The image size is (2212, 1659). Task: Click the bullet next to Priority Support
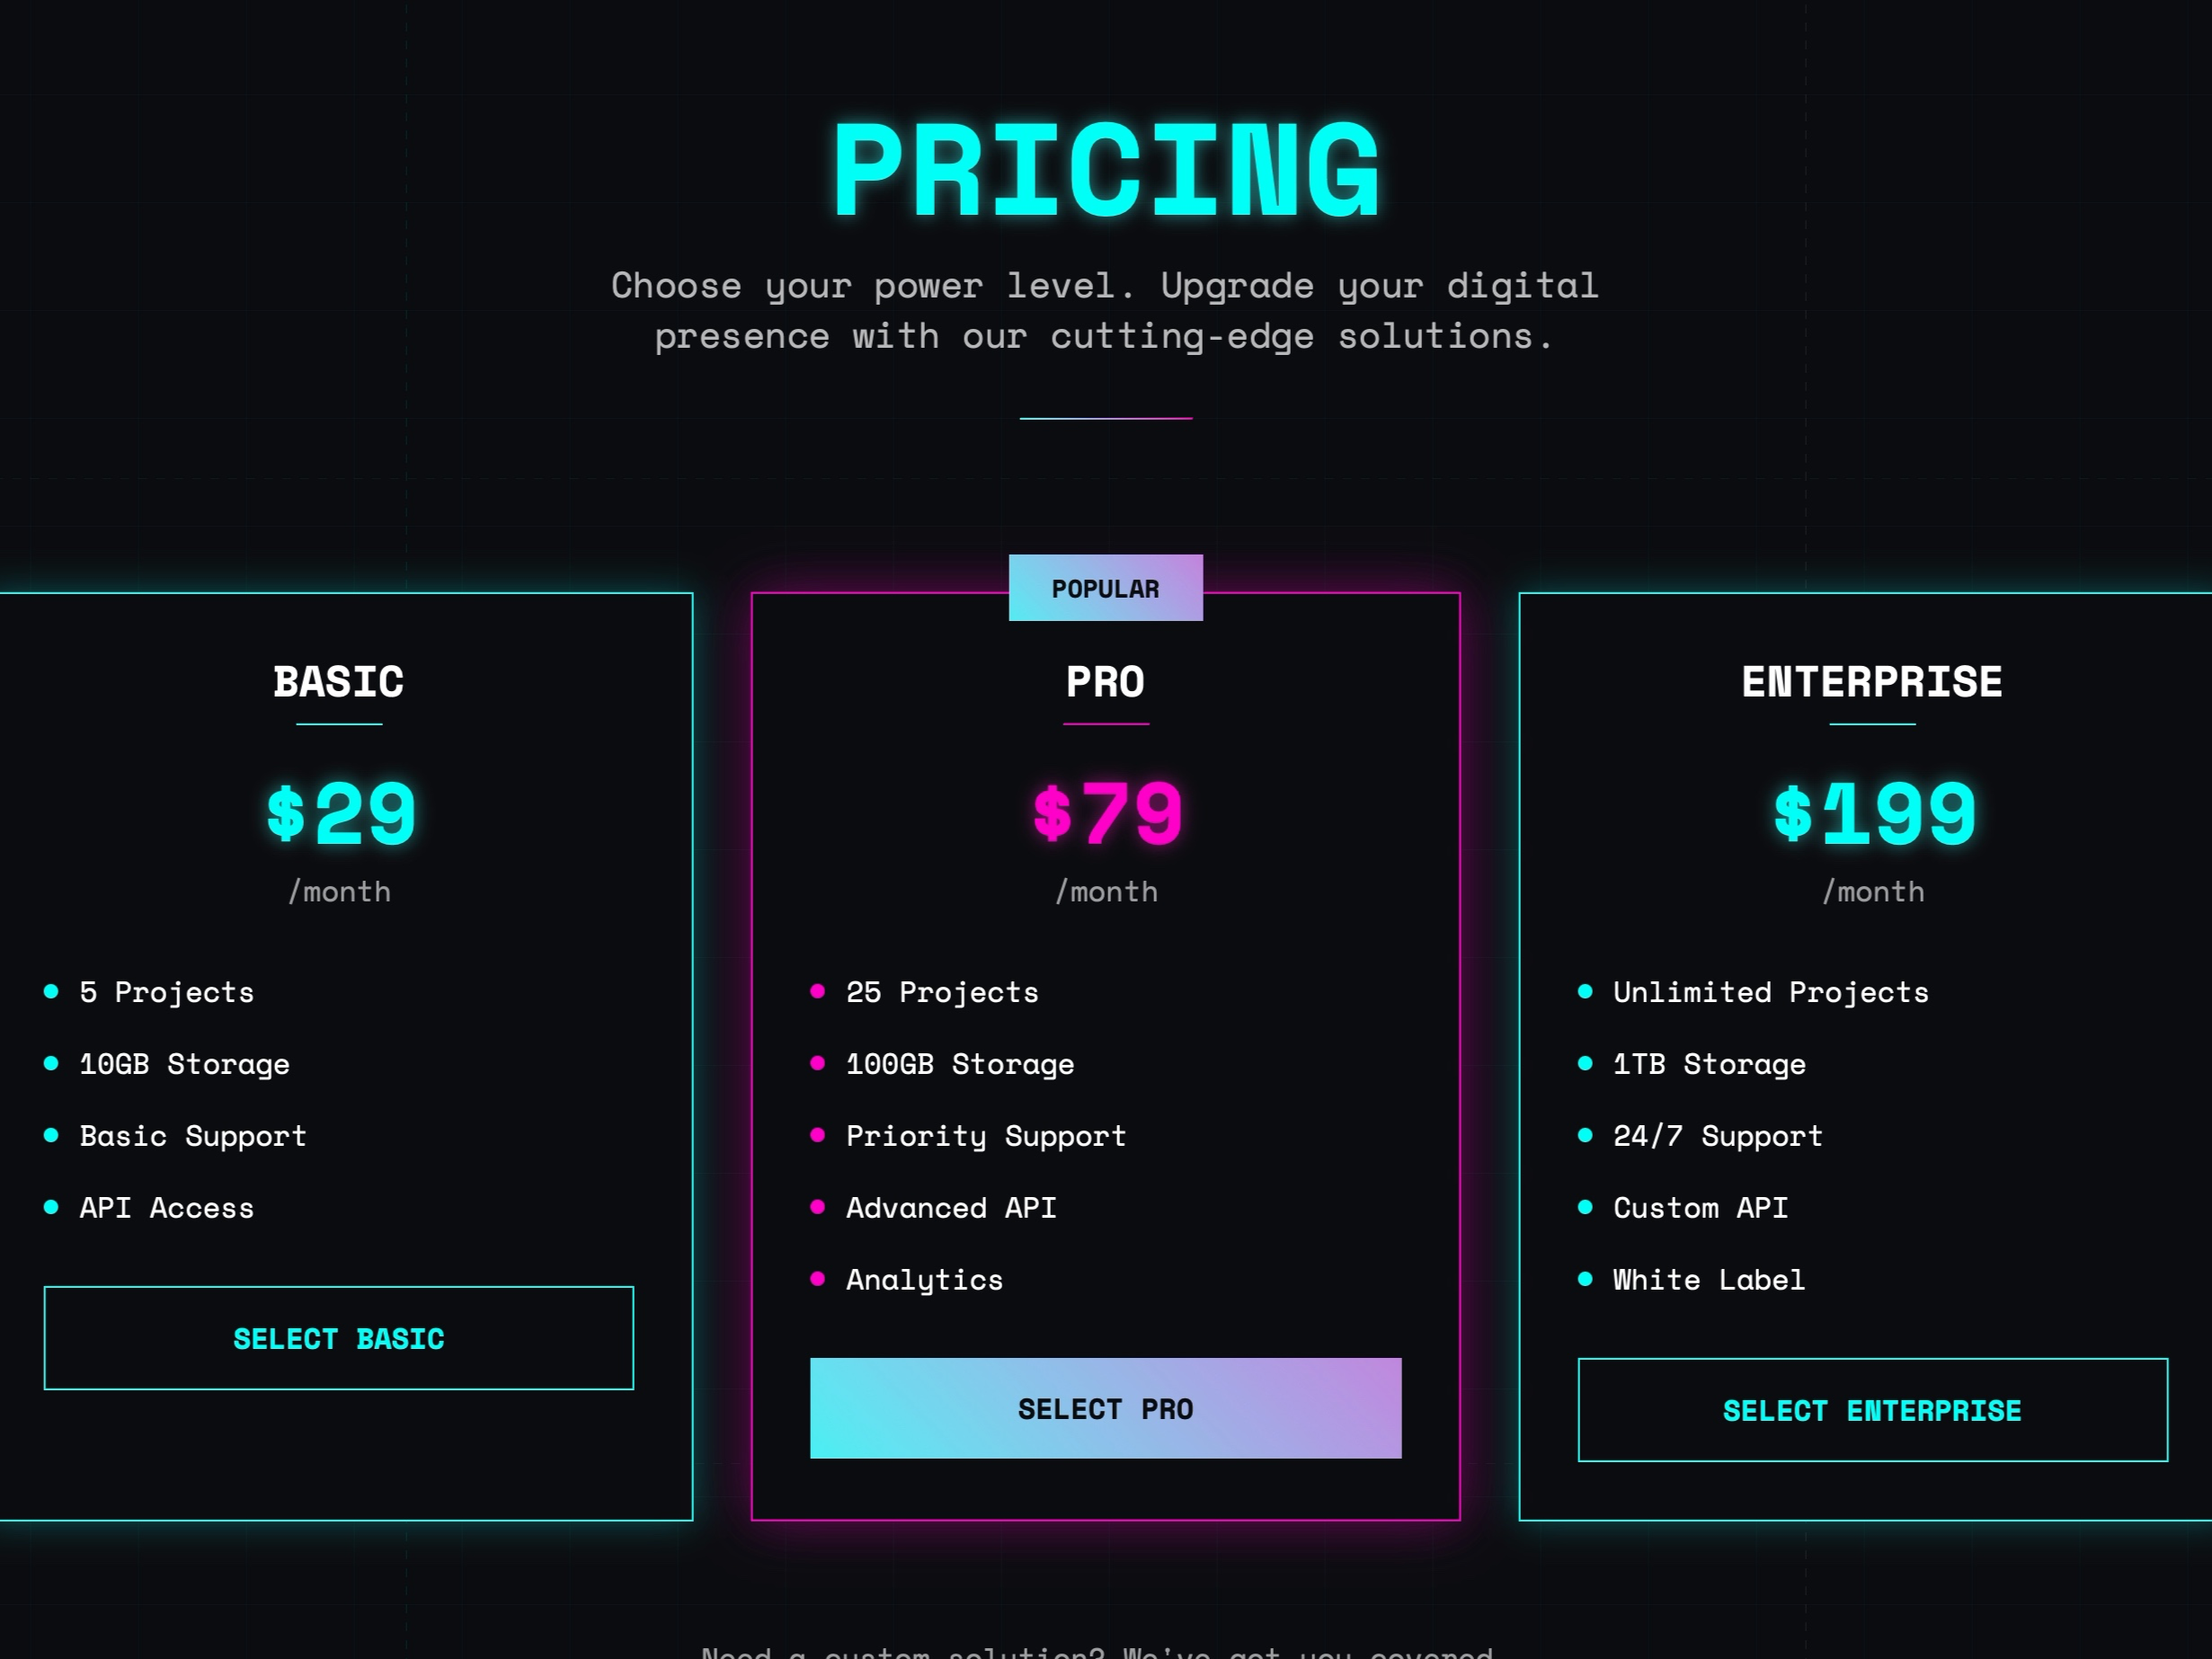tap(817, 1135)
